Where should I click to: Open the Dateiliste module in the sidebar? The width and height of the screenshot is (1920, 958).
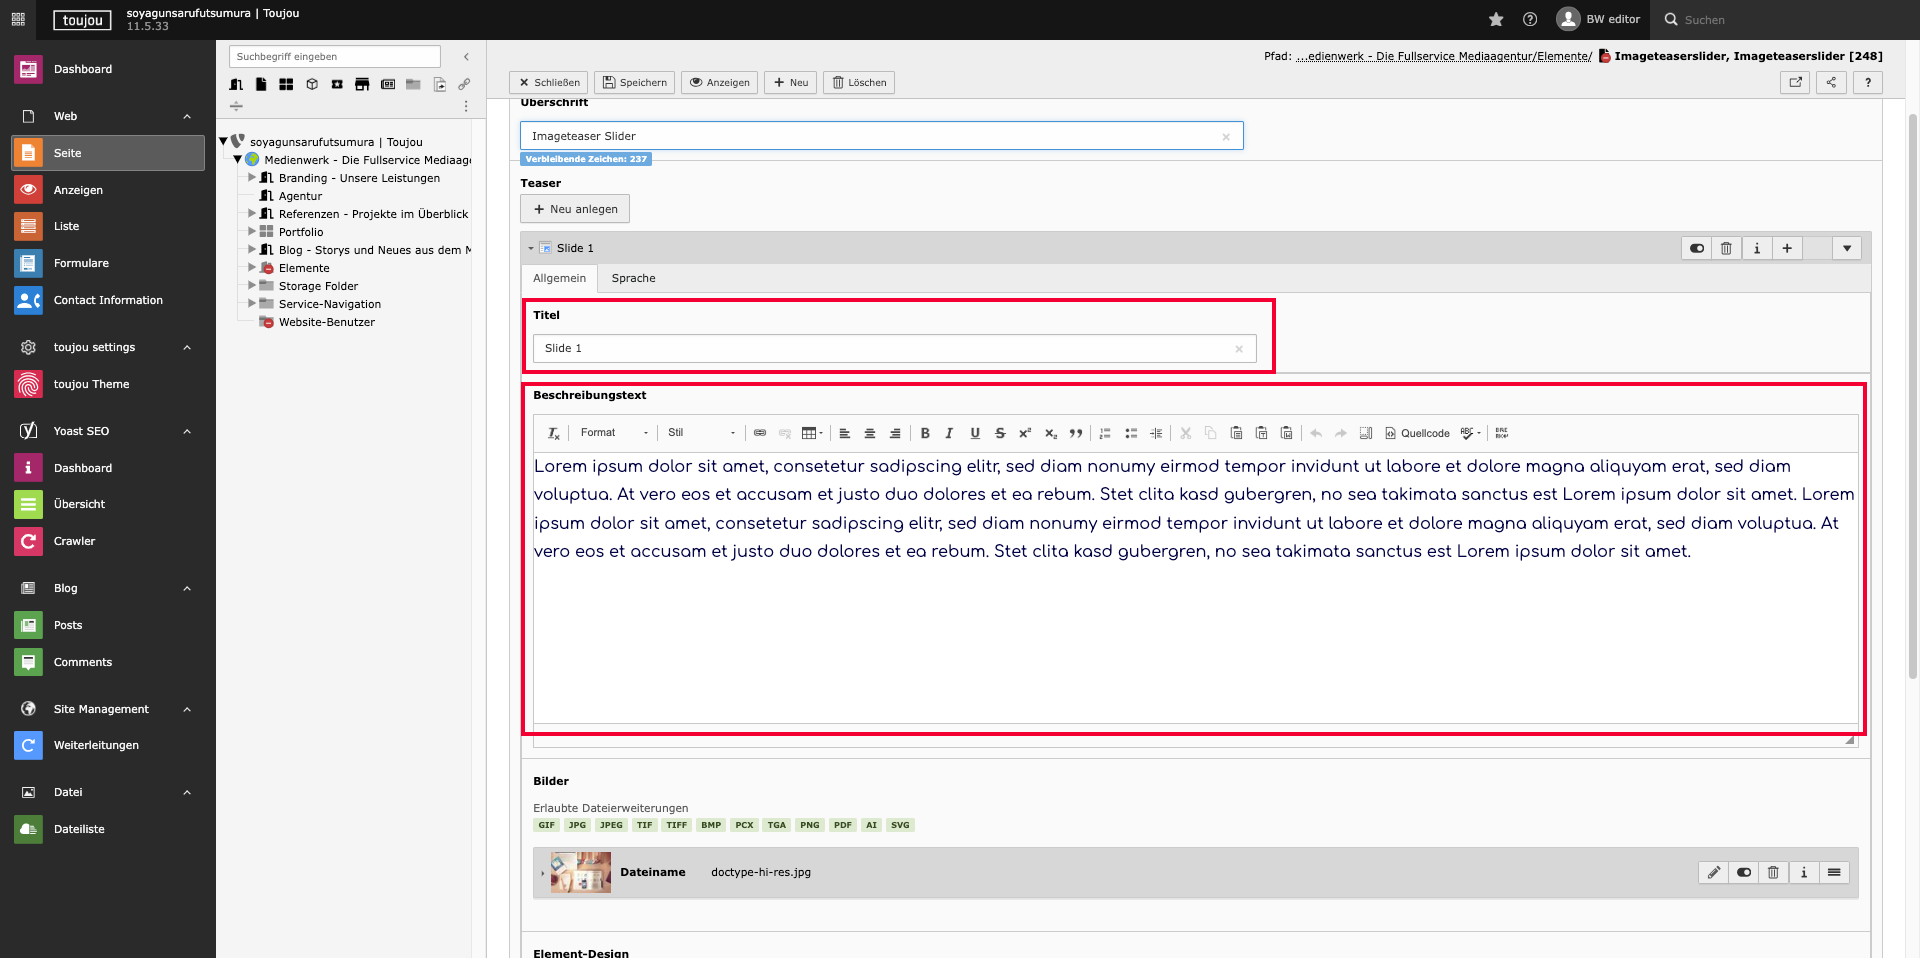(x=79, y=829)
